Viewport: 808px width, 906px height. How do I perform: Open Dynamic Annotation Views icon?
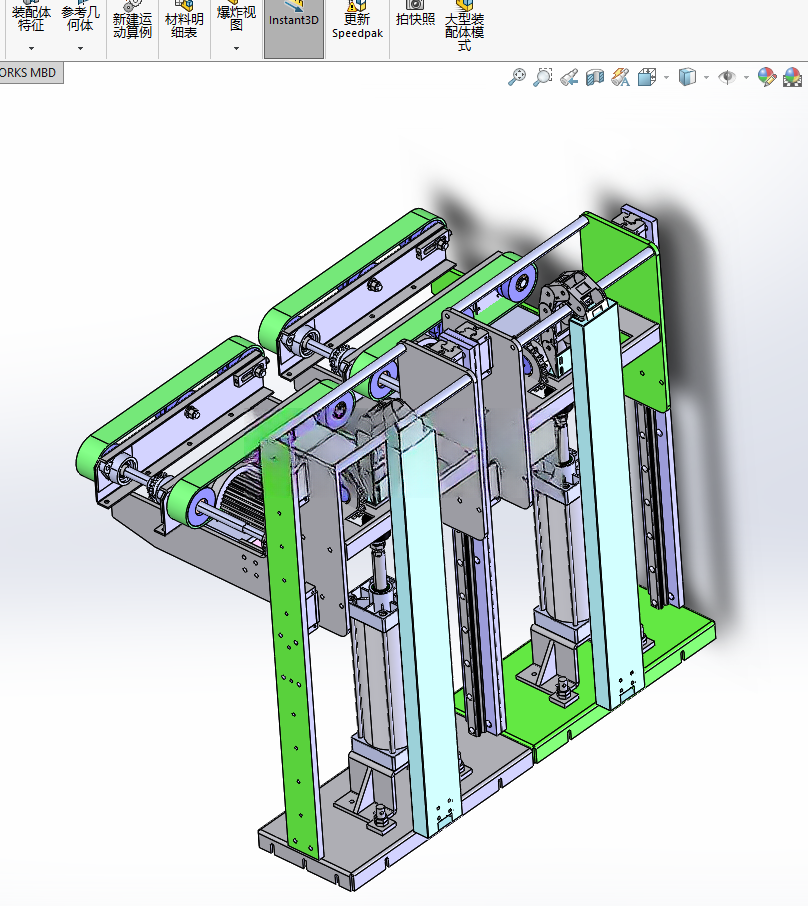pyautogui.click(x=621, y=77)
